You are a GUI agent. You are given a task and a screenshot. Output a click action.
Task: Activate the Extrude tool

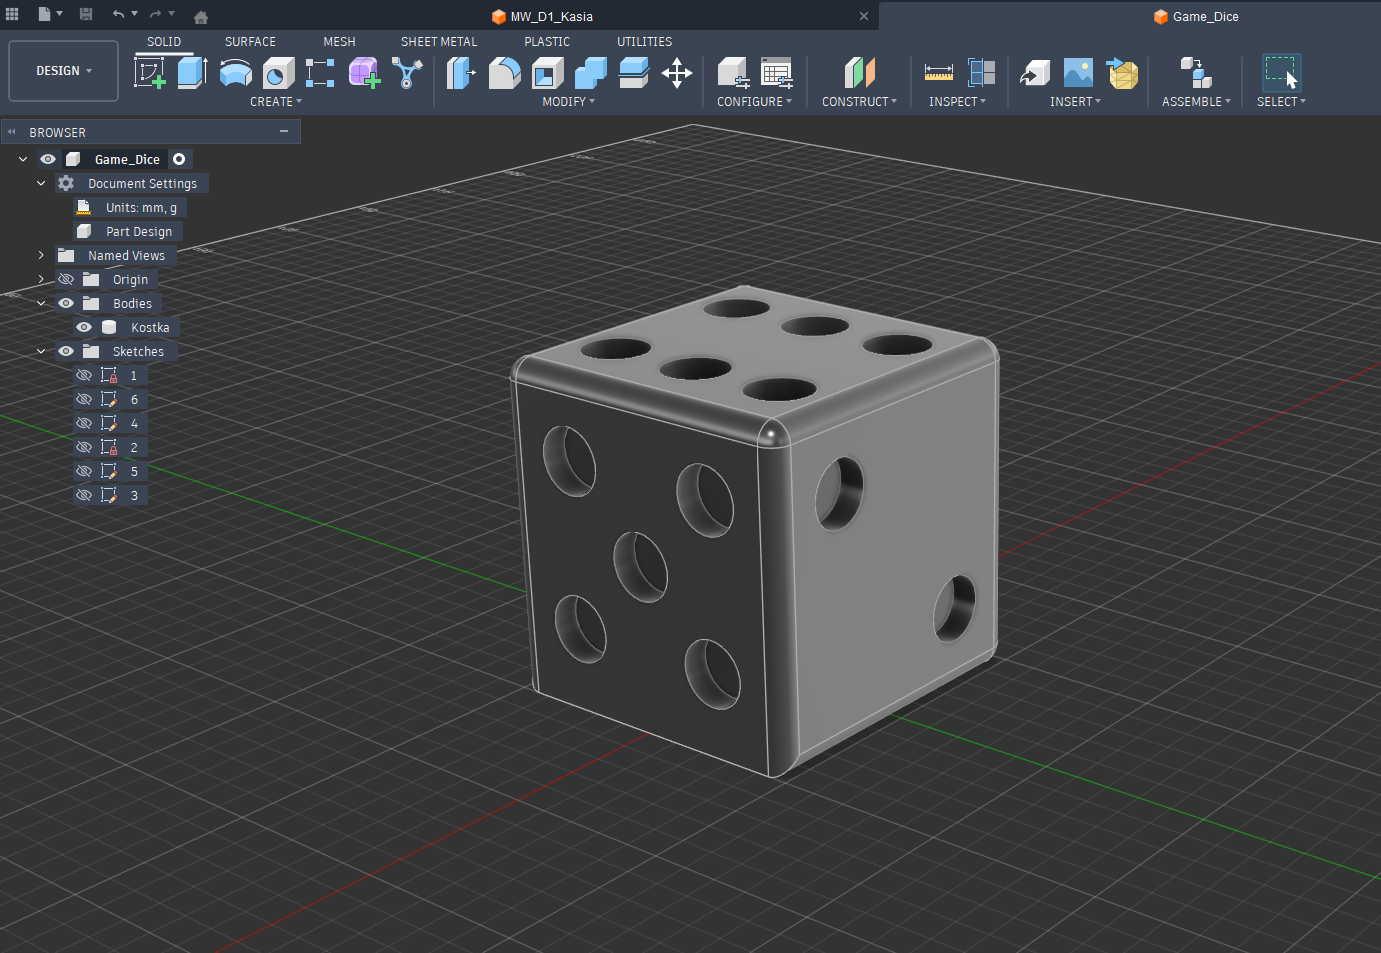click(192, 73)
